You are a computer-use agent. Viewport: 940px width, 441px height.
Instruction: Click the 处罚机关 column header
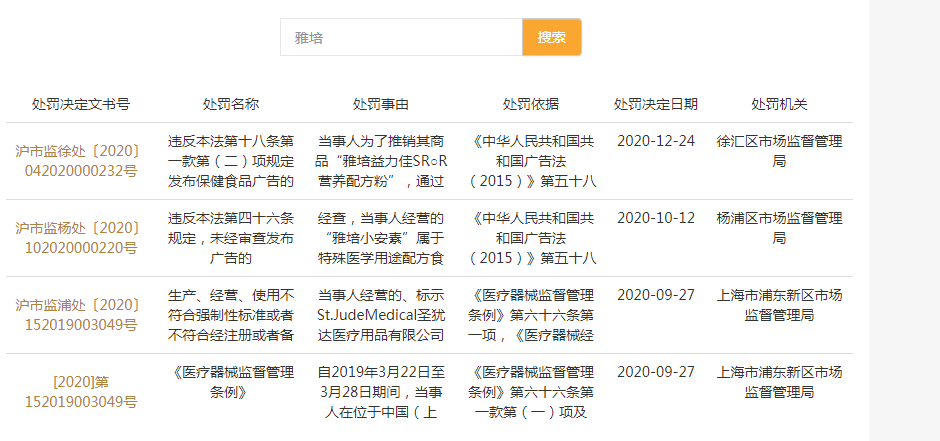coord(779,104)
